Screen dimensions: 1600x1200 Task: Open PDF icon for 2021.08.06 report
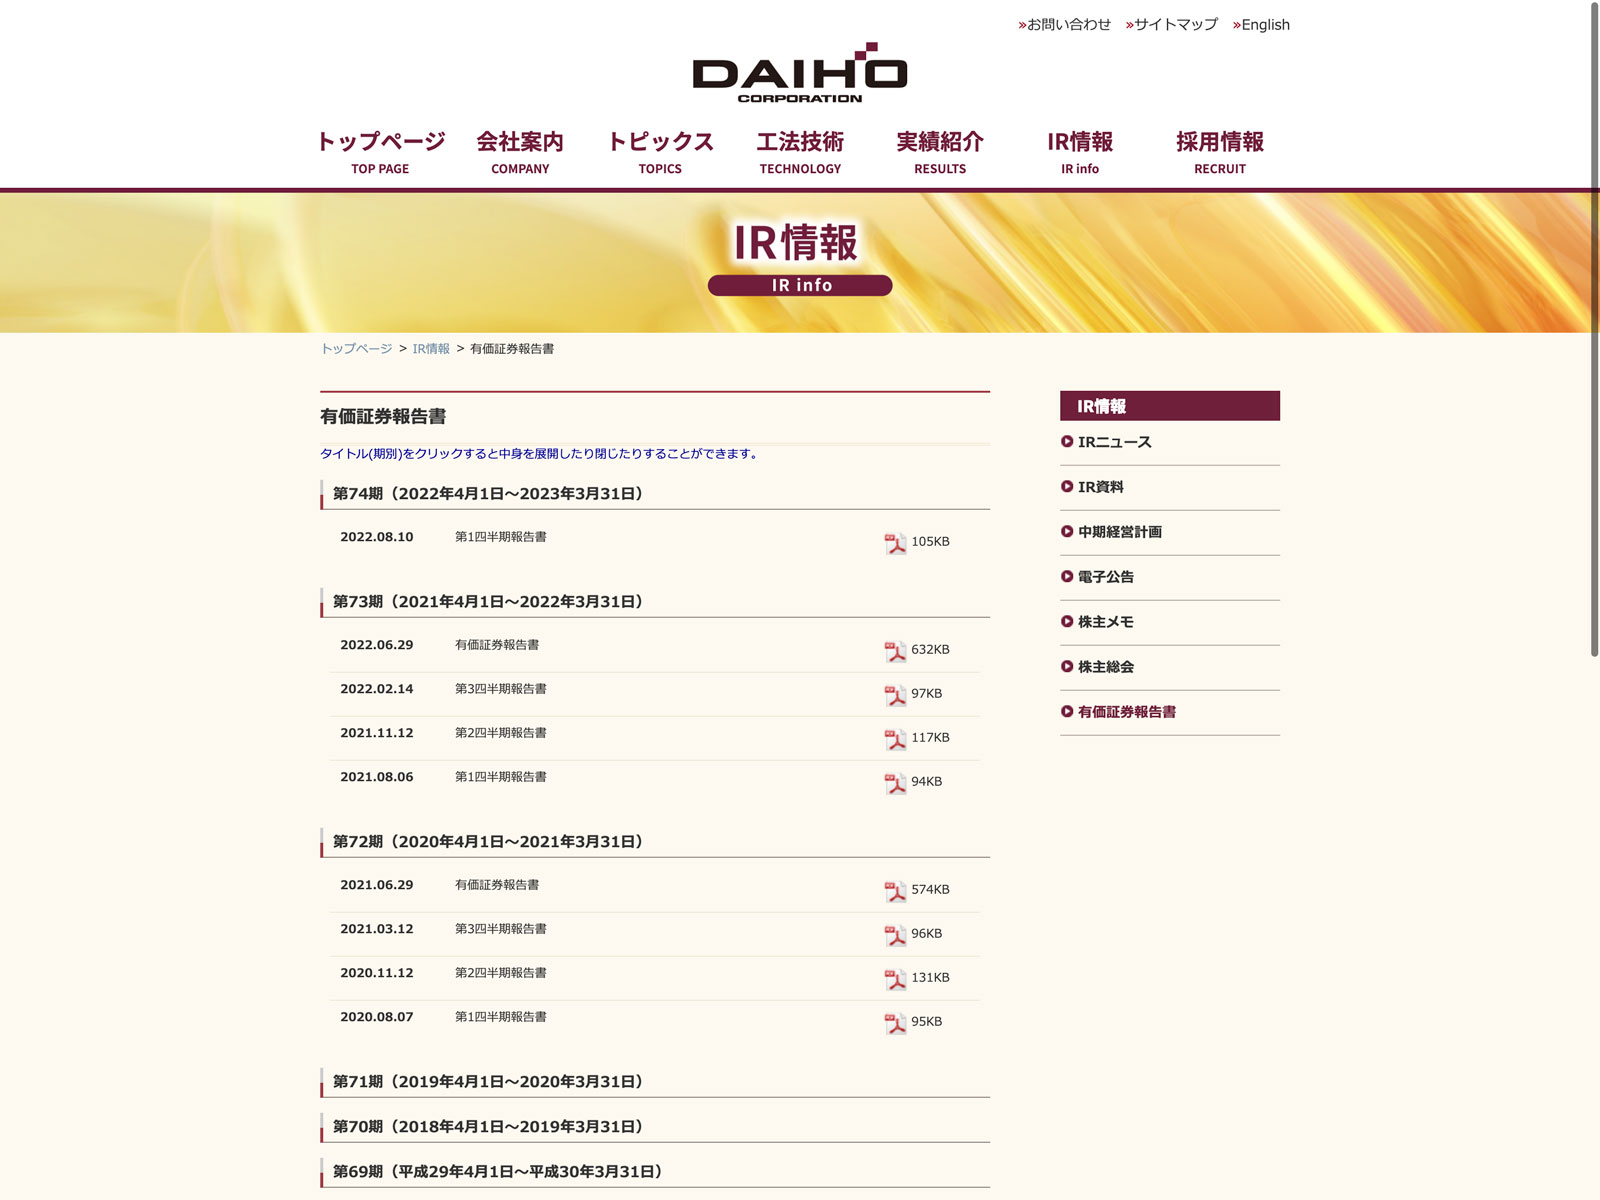click(895, 783)
